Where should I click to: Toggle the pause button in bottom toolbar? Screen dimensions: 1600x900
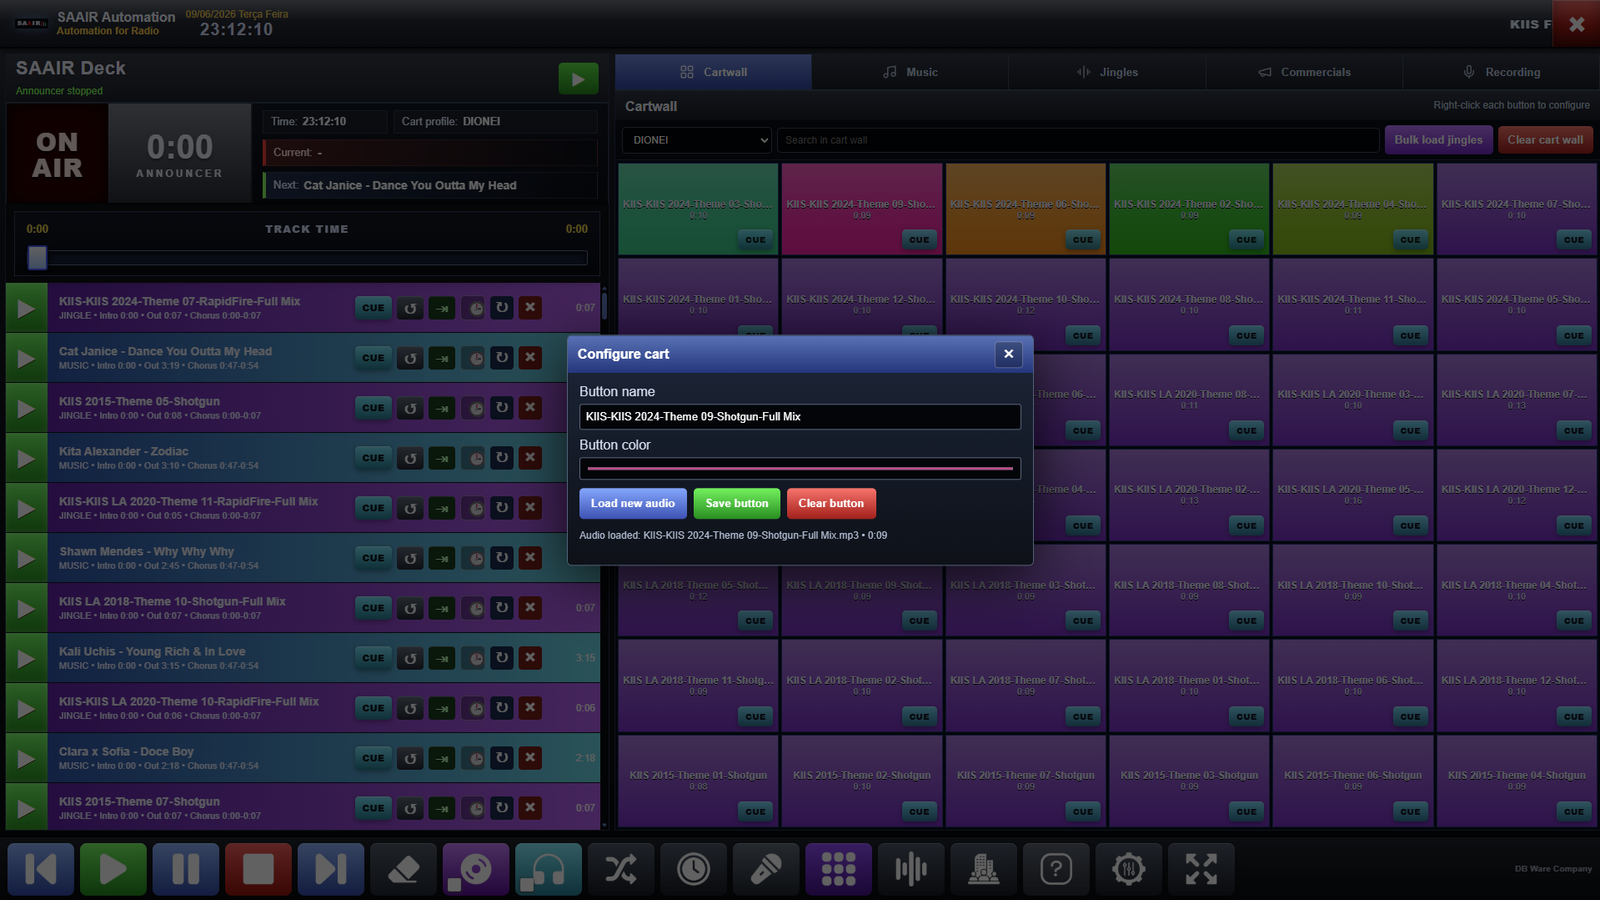pyautogui.click(x=186, y=869)
